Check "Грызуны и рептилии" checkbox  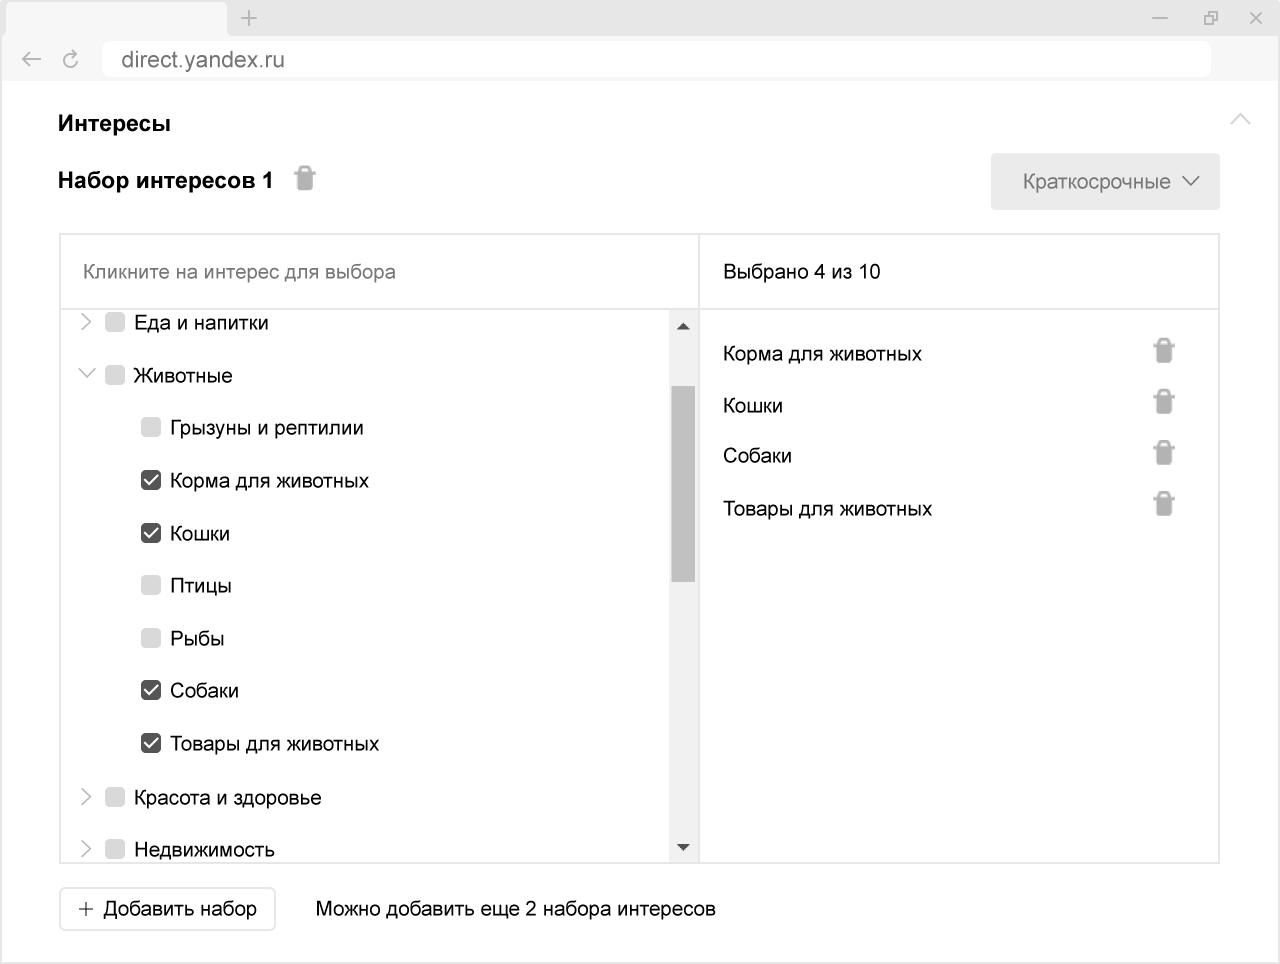(151, 427)
